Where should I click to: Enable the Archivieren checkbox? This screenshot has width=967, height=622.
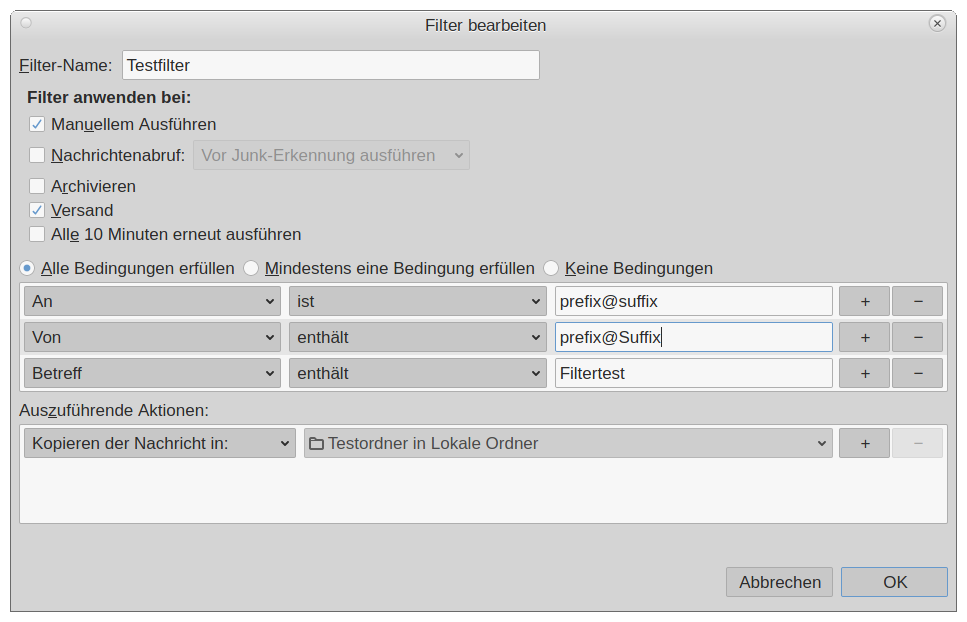[37, 186]
